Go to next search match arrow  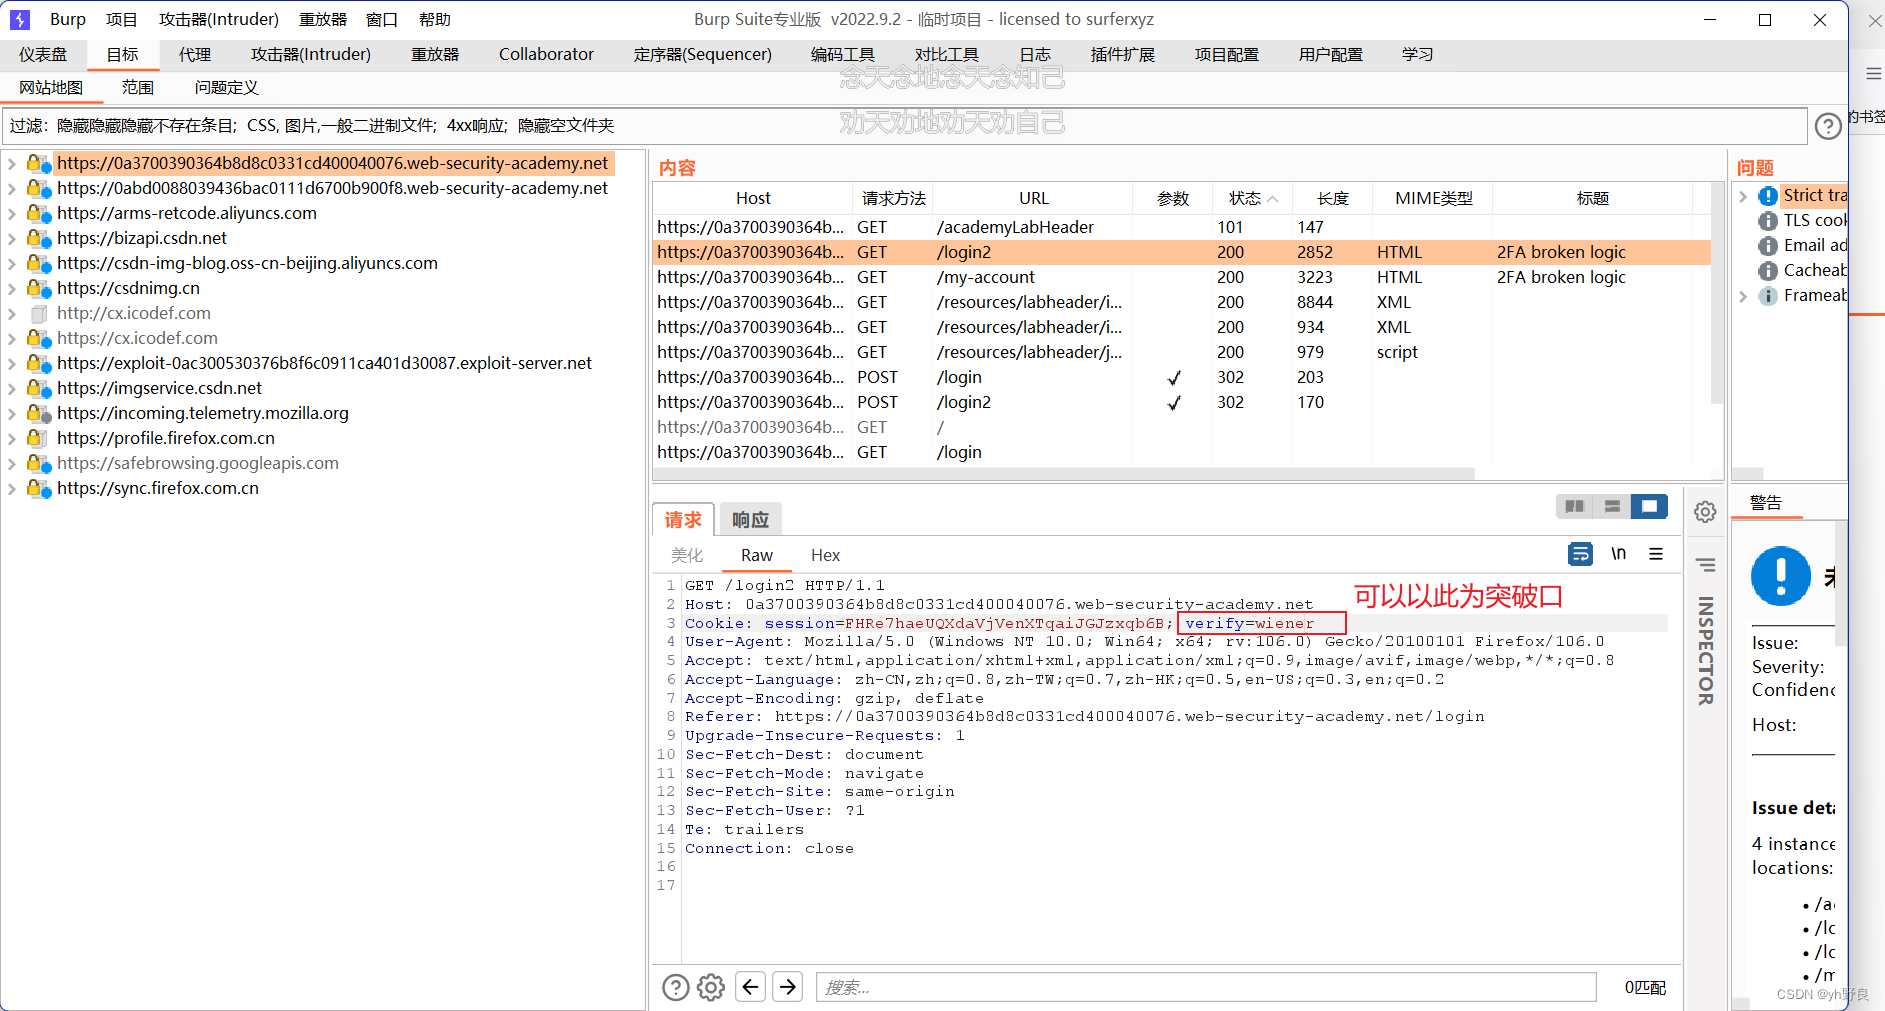pos(788,987)
